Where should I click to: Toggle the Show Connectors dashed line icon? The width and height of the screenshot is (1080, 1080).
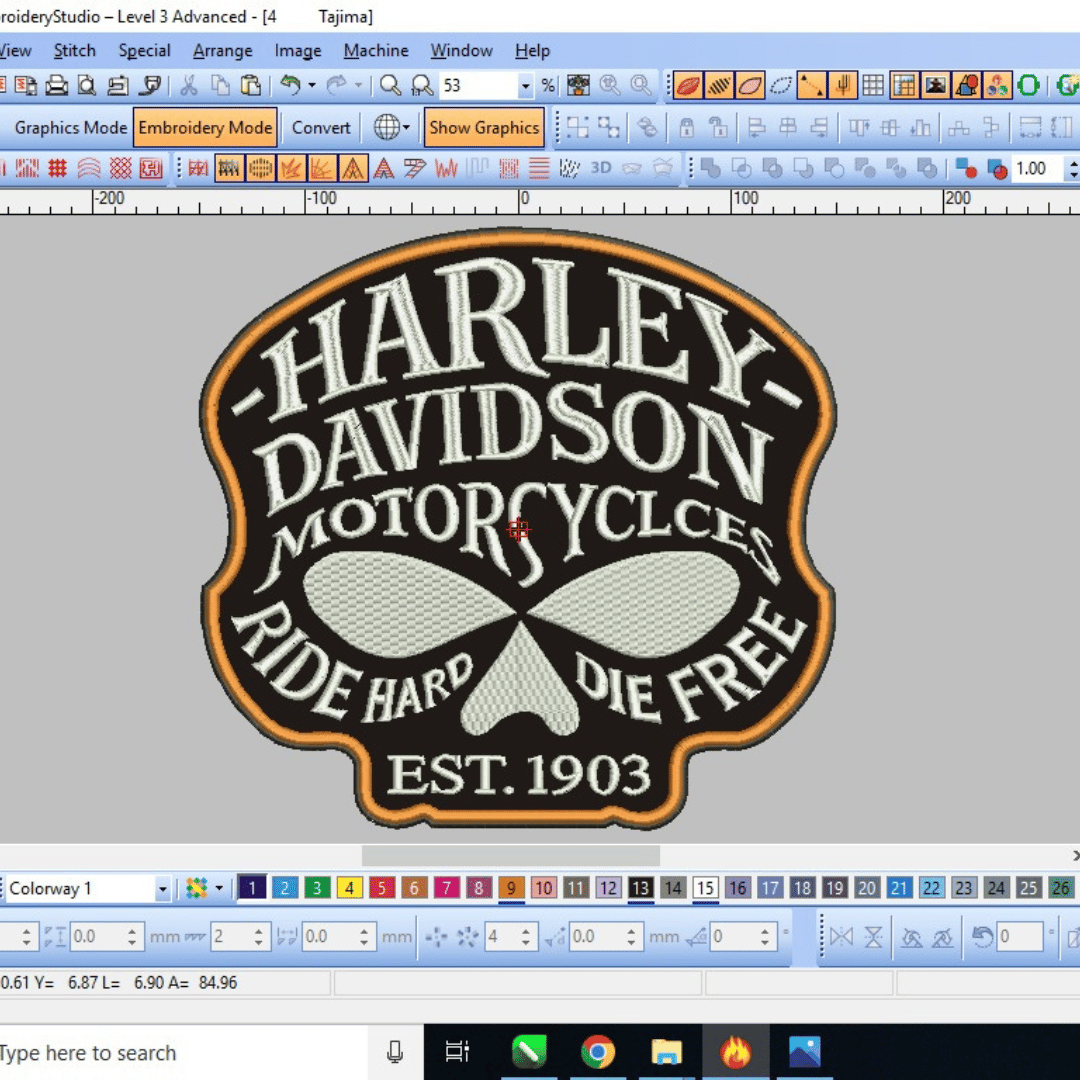tap(811, 86)
